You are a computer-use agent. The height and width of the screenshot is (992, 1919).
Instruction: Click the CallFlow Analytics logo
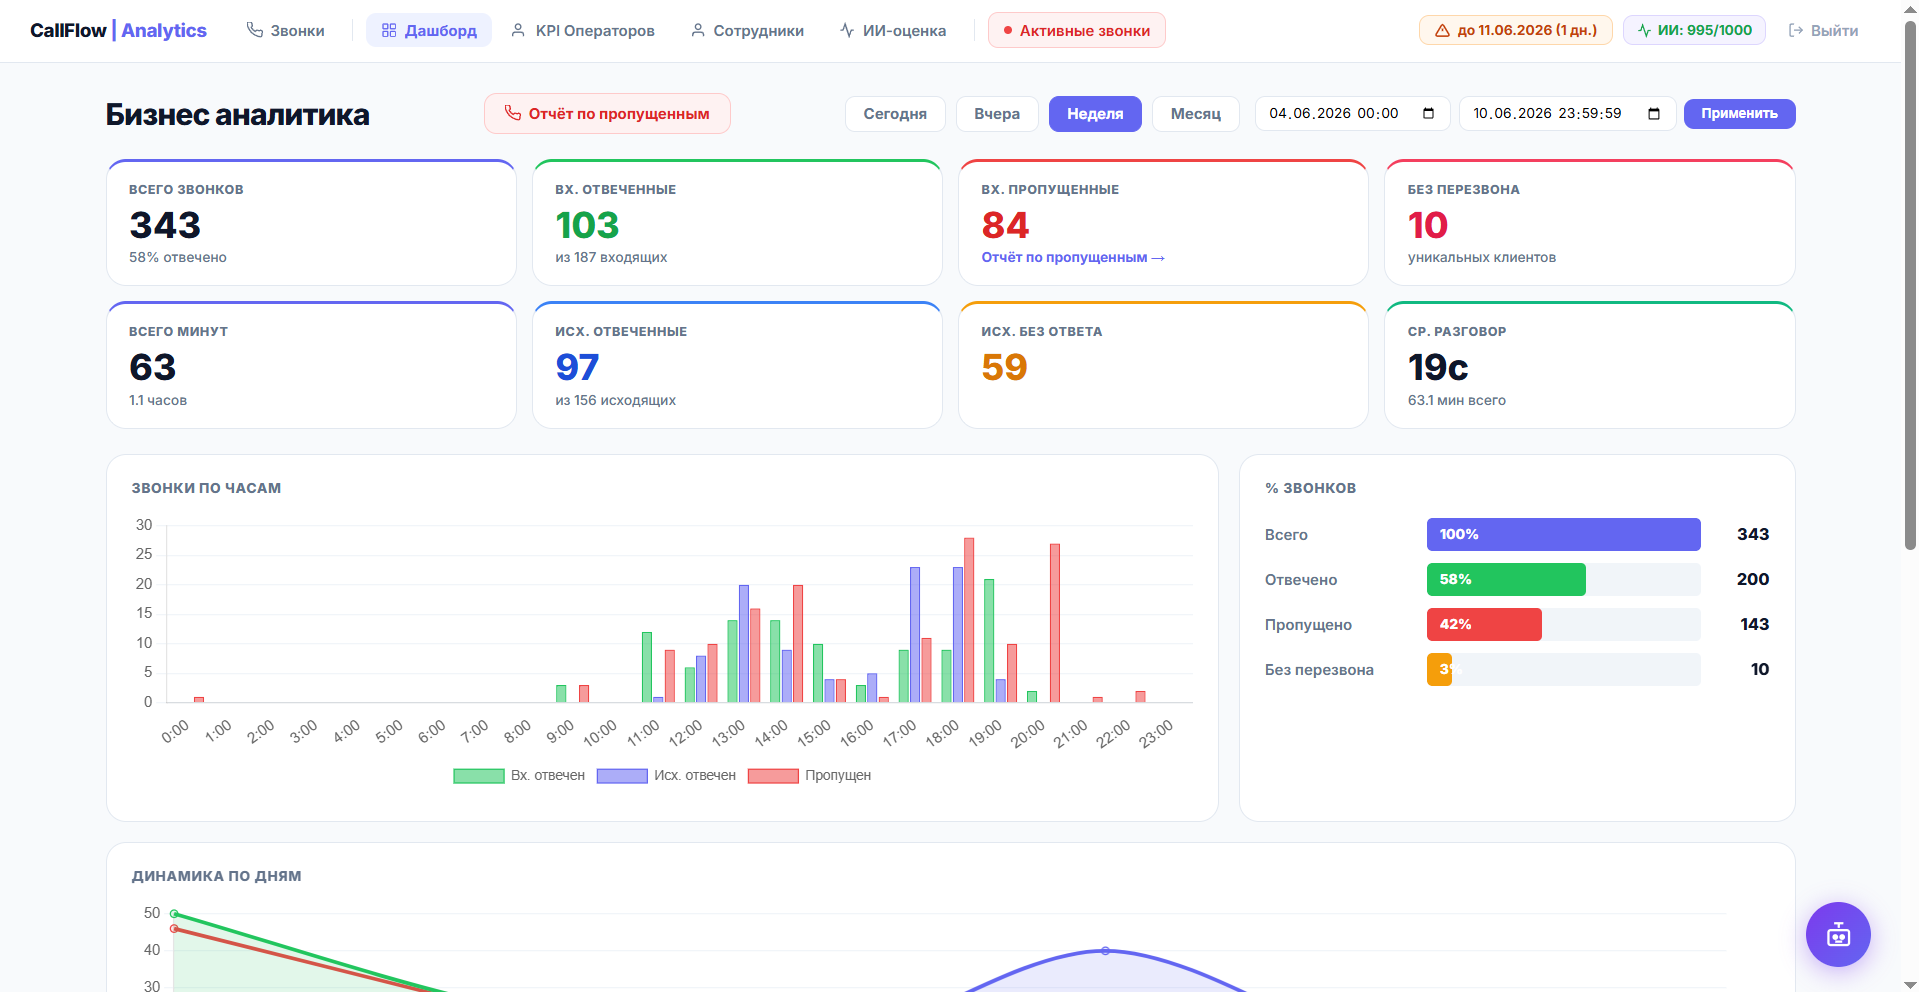118,30
